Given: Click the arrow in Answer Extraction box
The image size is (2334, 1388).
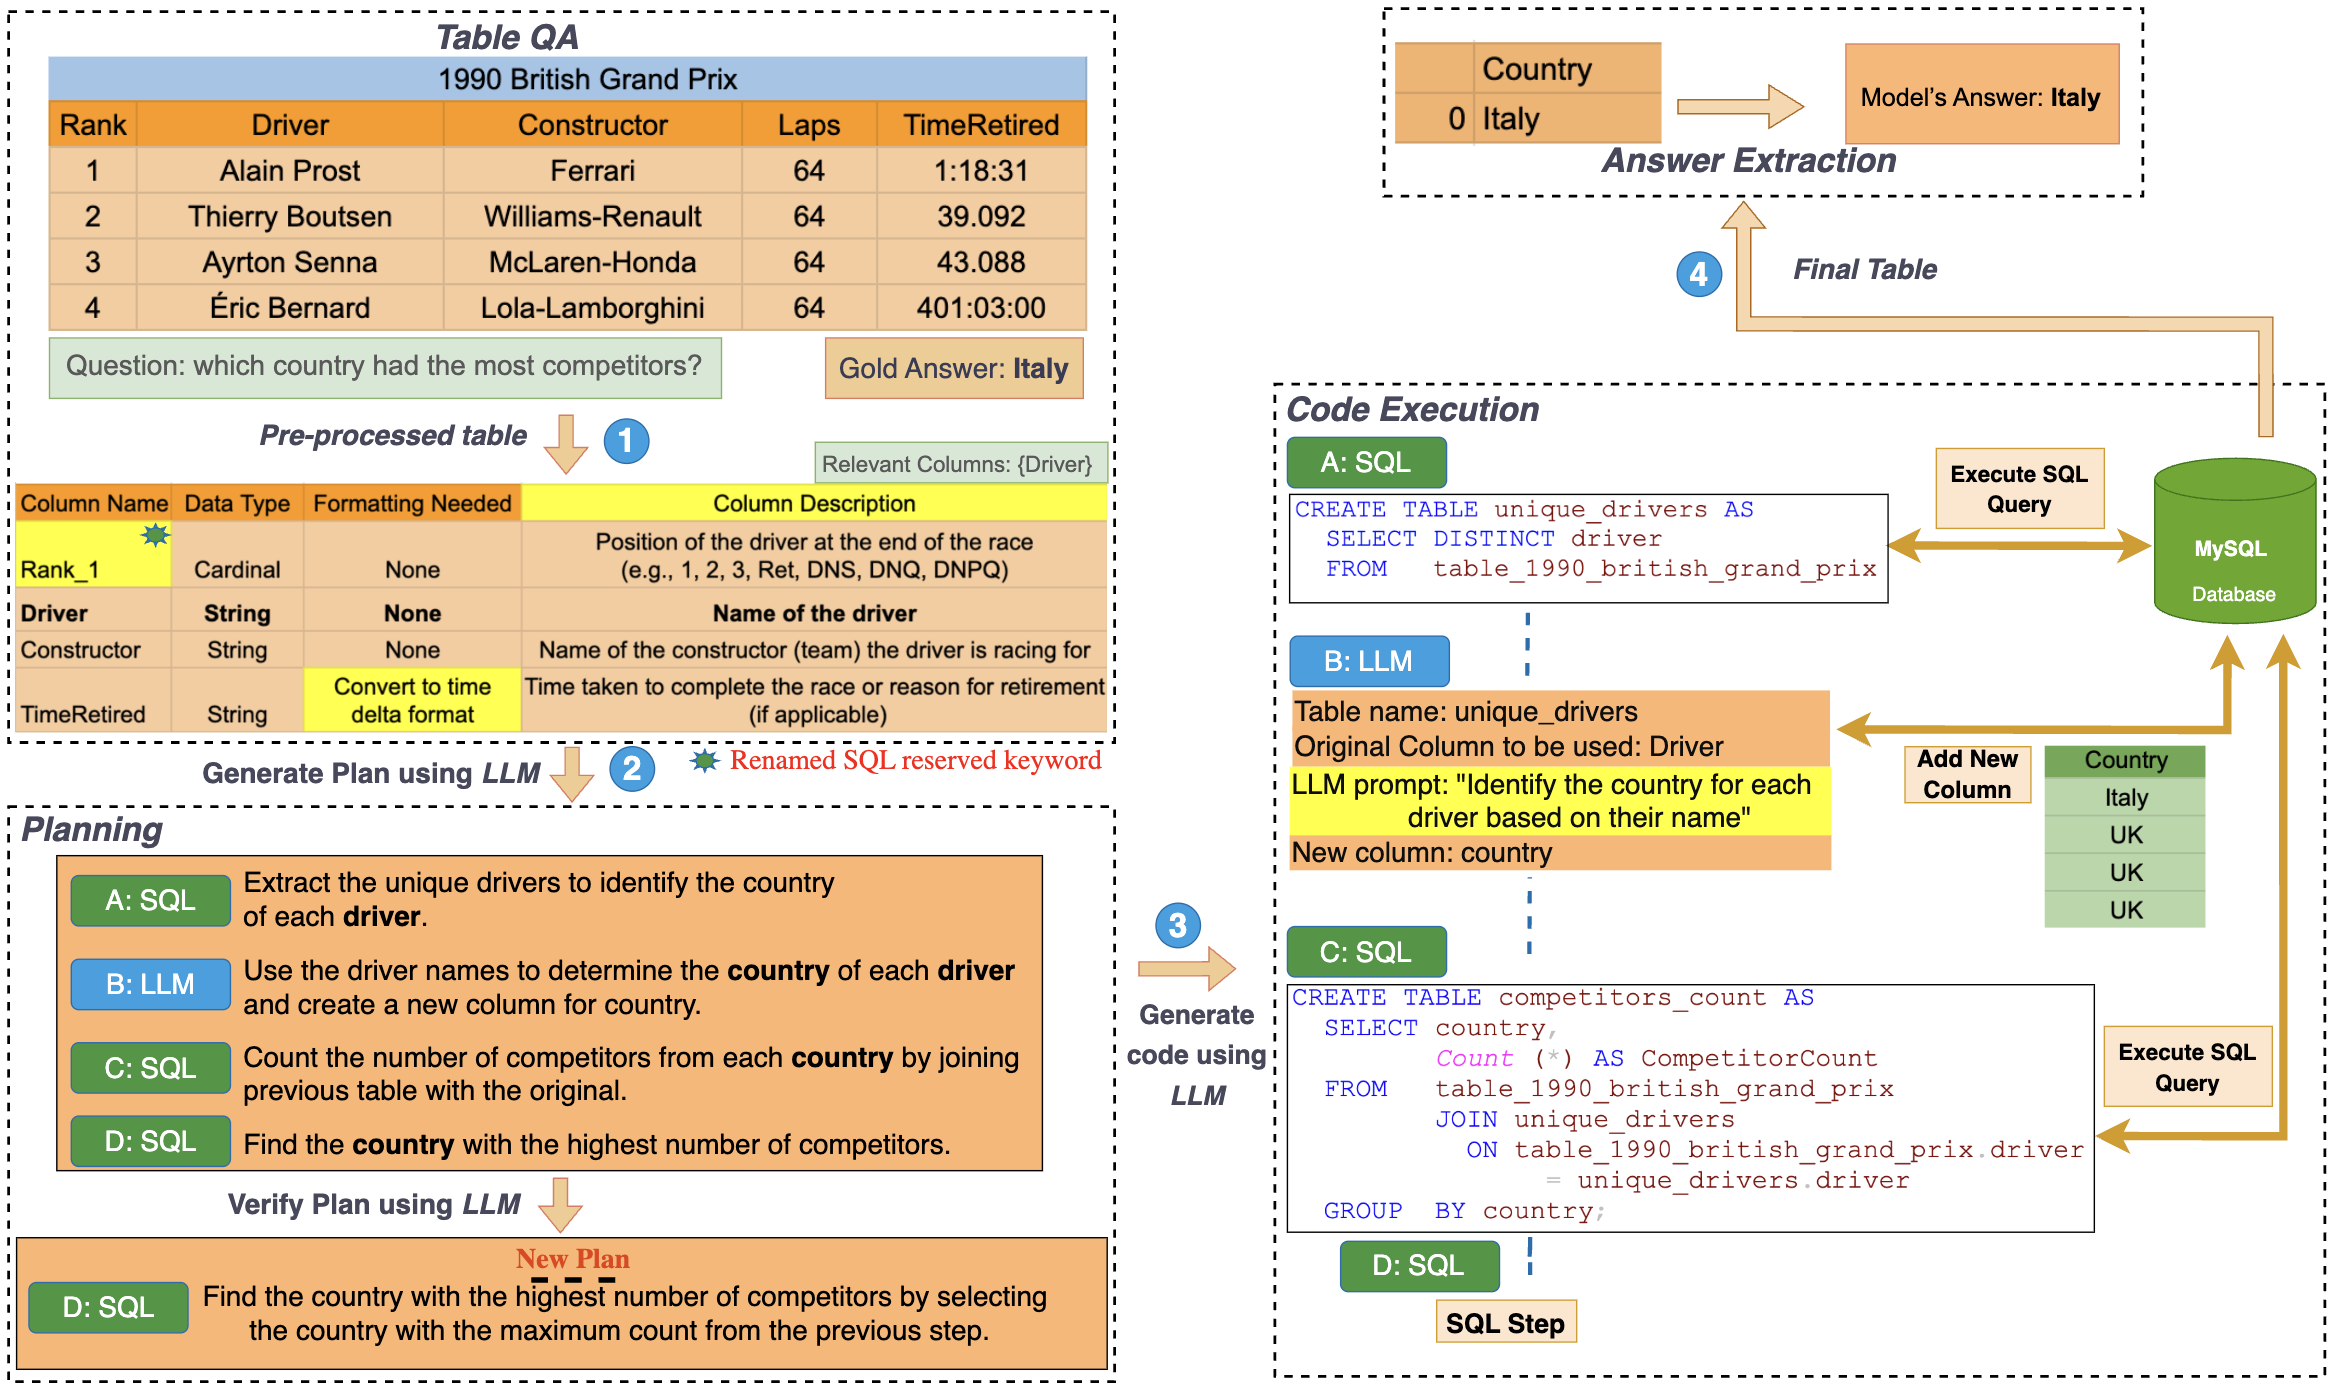Looking at the screenshot, I should point(1739,106).
